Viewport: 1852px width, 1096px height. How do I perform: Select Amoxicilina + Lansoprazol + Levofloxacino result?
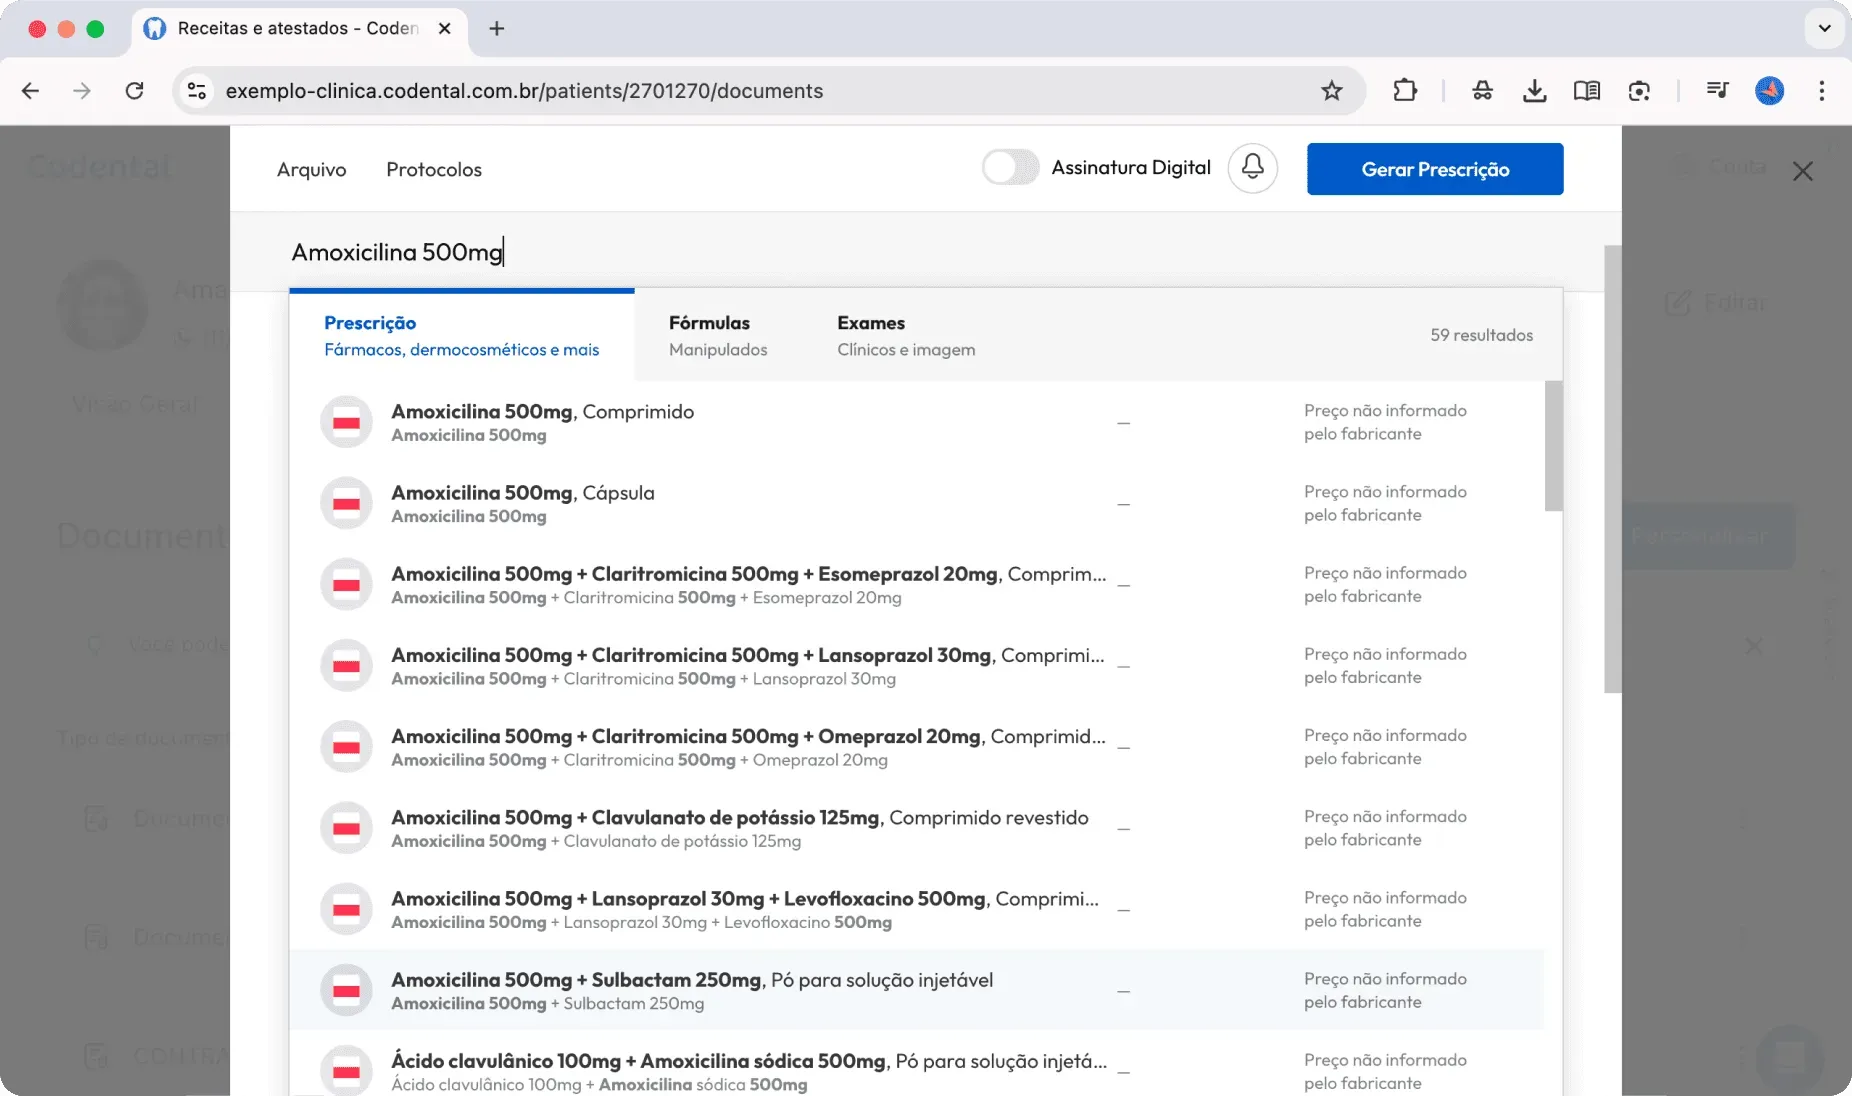pos(916,909)
